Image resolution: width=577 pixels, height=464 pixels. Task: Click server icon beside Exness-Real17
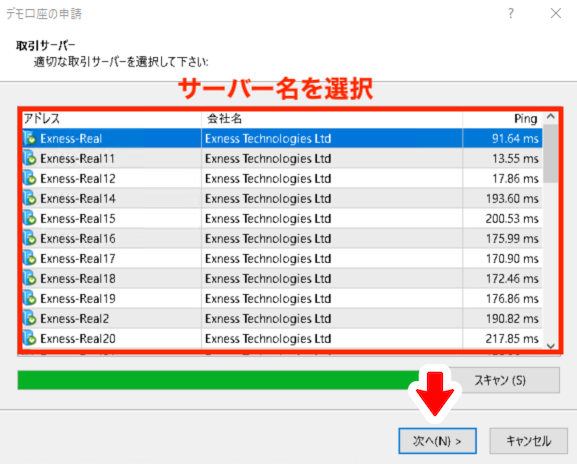pos(29,258)
